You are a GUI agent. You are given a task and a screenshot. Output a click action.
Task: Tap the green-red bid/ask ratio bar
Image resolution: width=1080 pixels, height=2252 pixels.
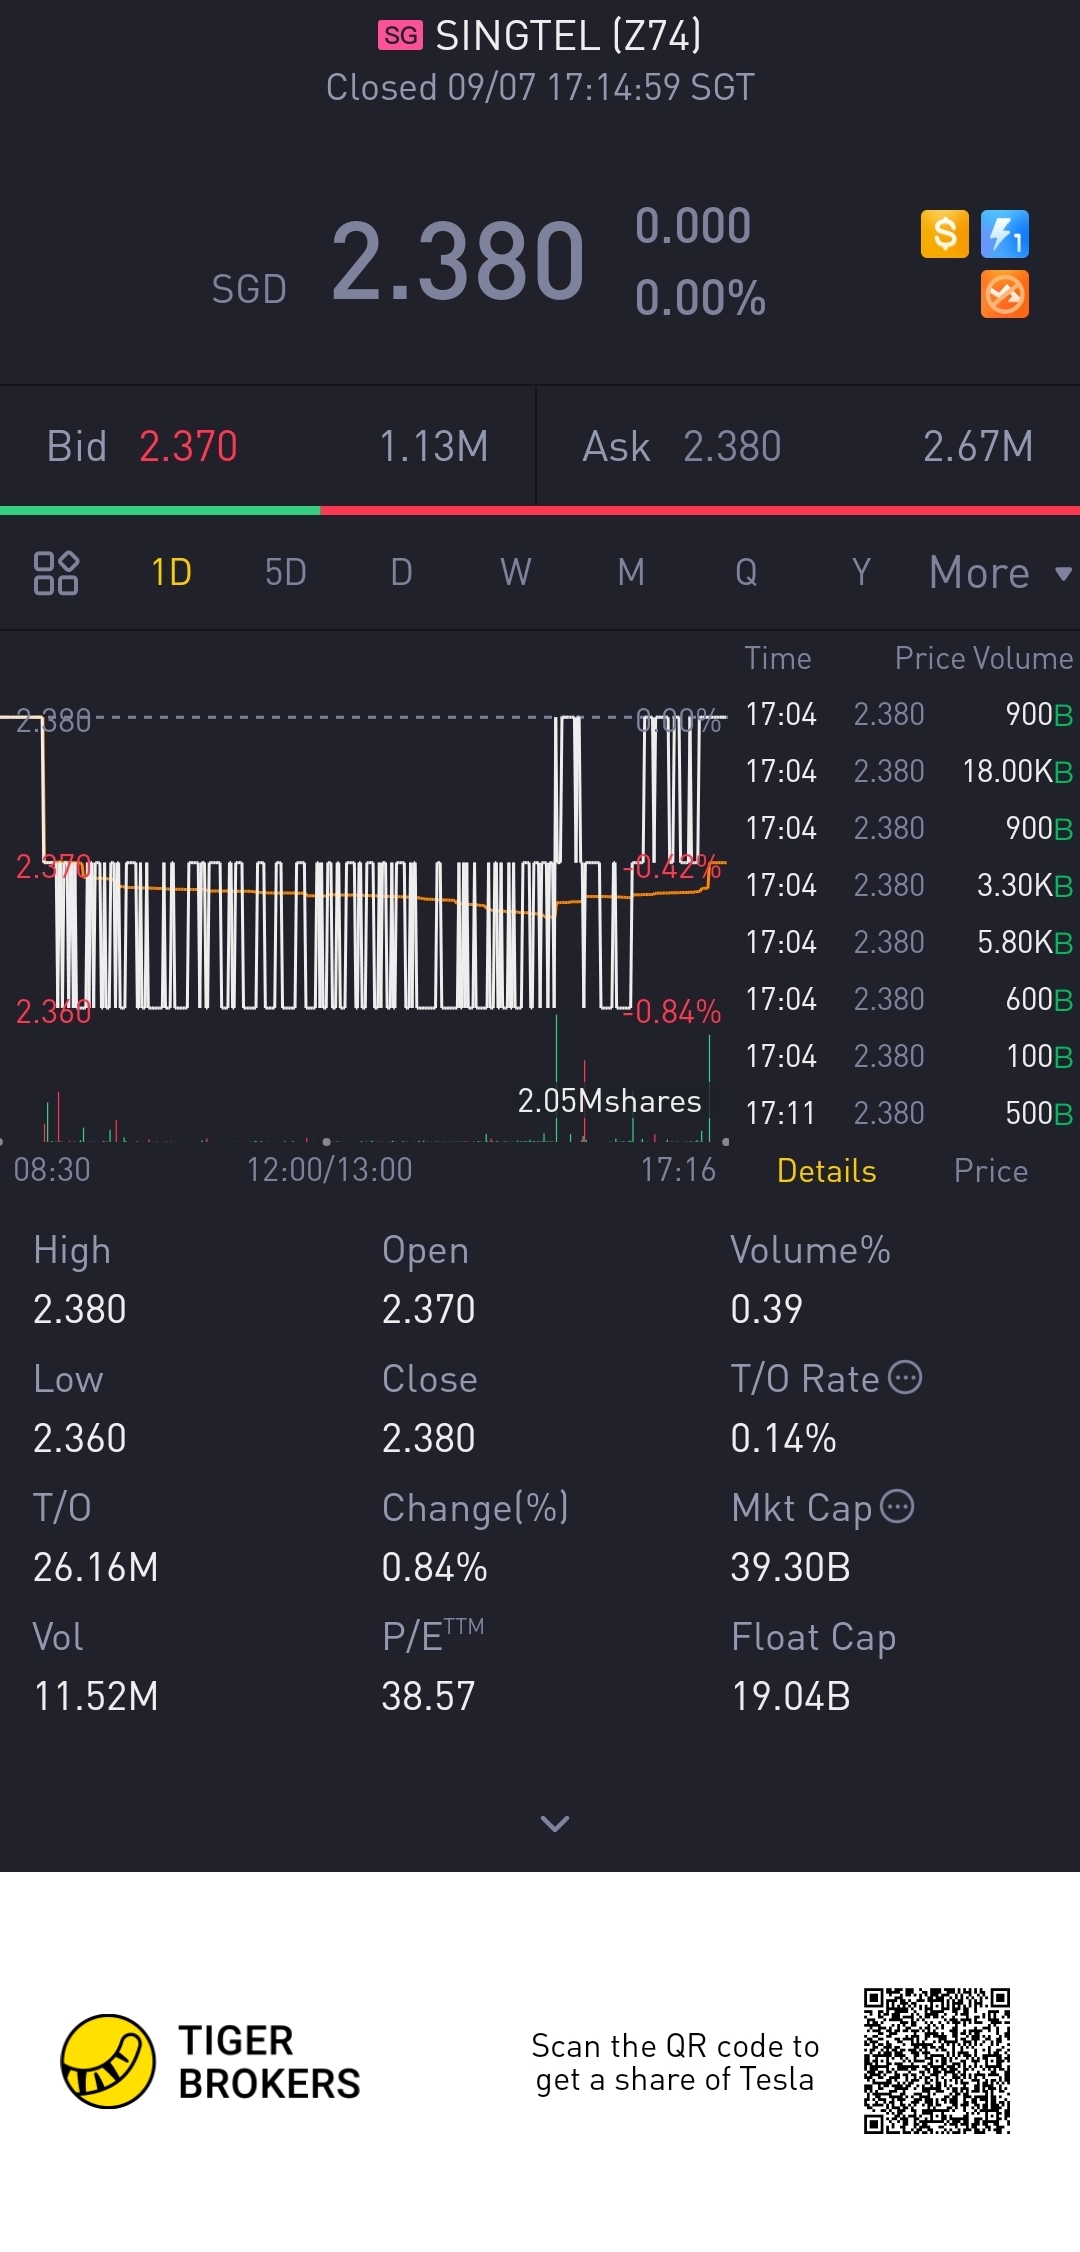(x=540, y=511)
